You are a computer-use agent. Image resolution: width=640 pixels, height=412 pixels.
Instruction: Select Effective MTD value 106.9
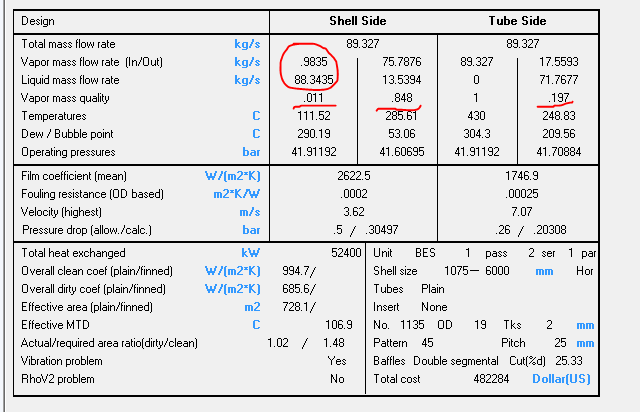[339, 326]
